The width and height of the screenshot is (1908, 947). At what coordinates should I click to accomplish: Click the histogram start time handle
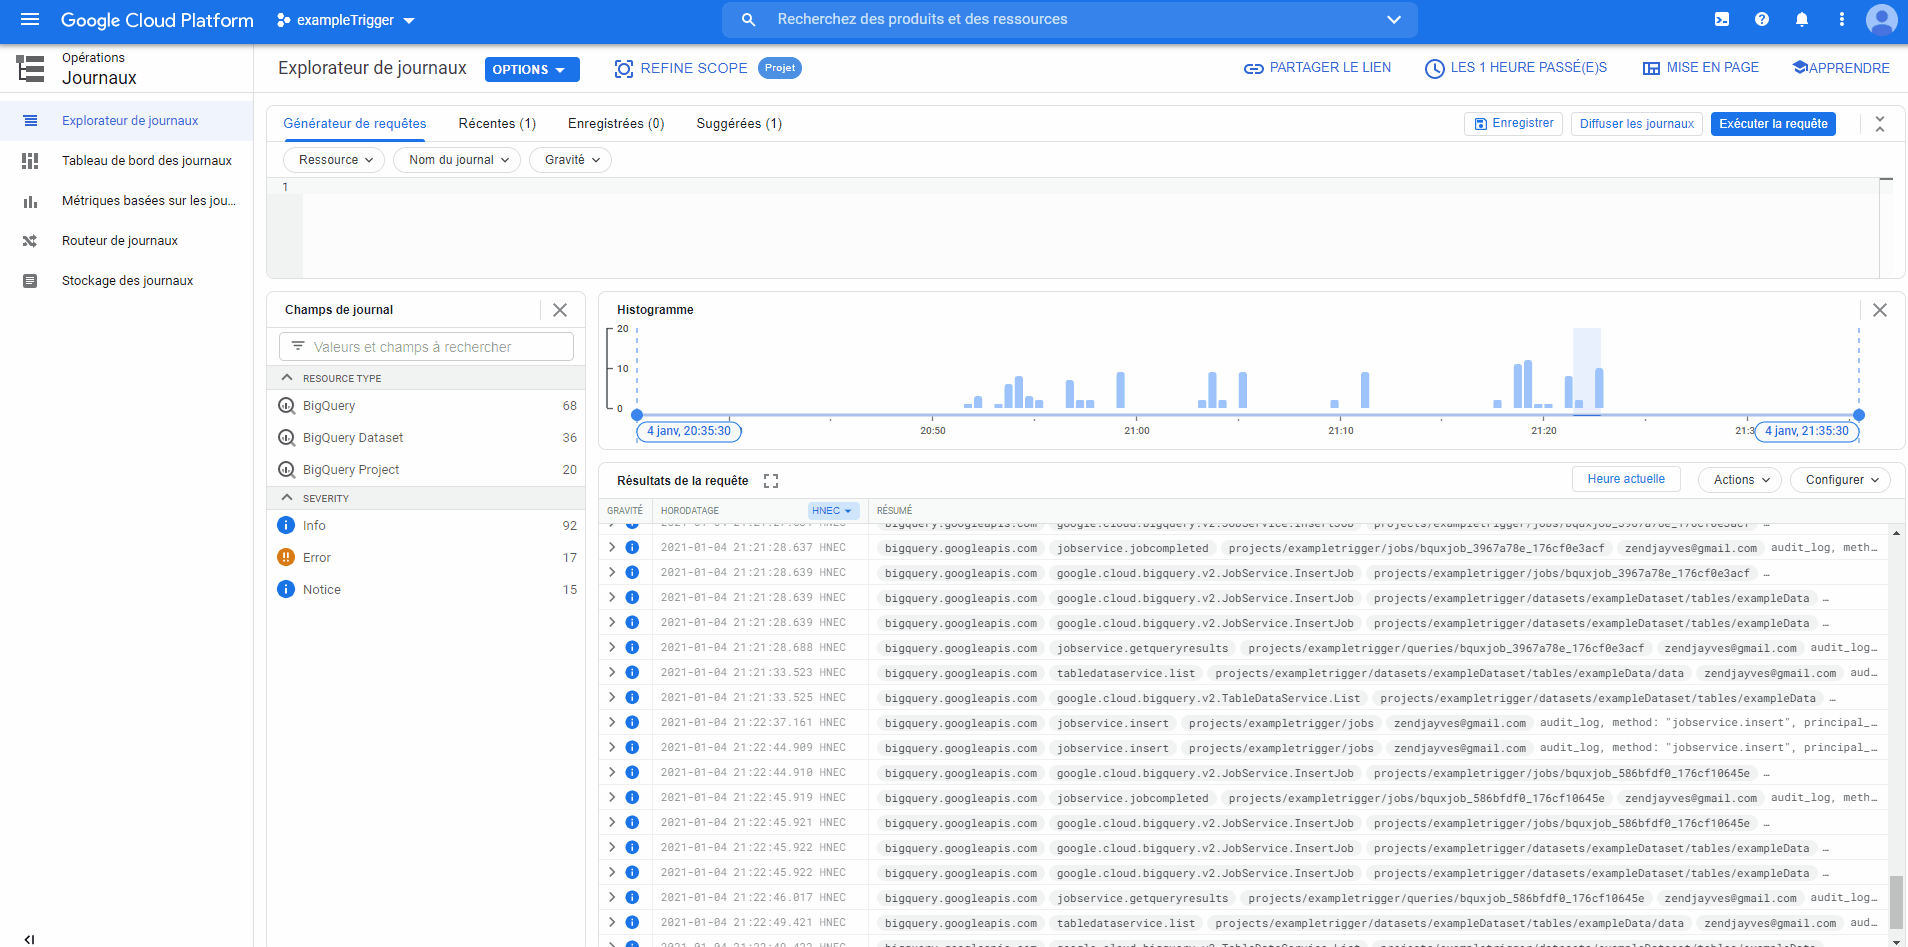point(637,415)
